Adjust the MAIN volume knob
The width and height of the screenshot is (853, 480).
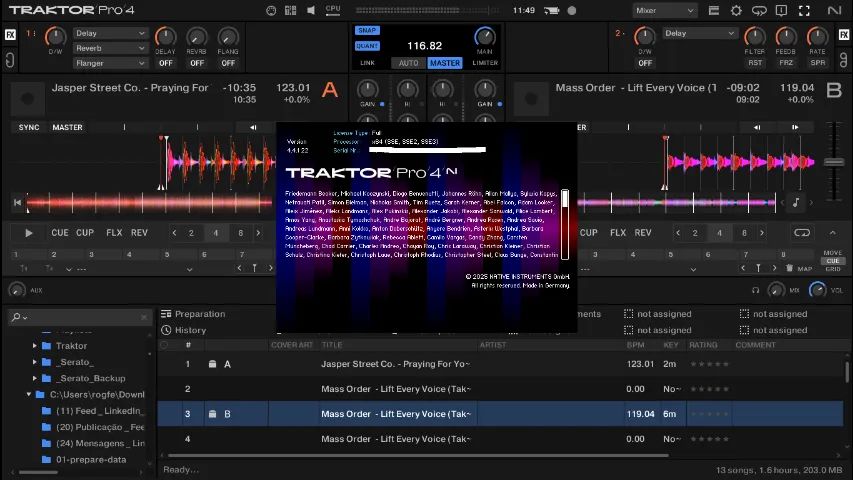pyautogui.click(x=485, y=36)
